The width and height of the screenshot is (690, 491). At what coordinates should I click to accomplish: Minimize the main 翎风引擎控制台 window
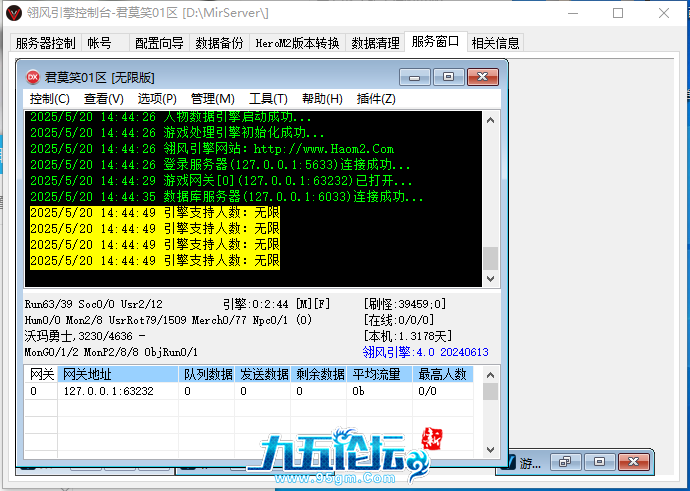point(573,13)
